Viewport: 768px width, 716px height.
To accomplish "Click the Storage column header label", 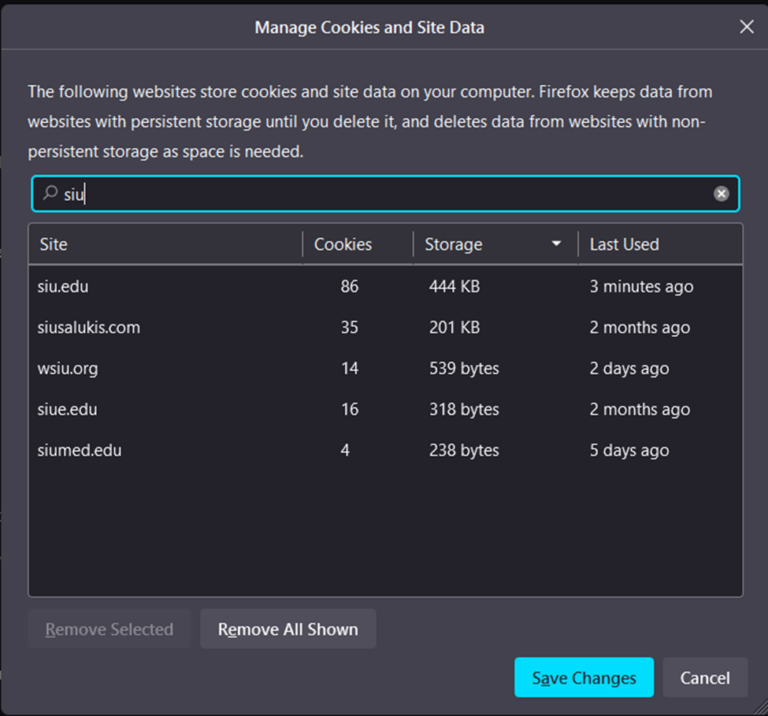I will pos(453,244).
